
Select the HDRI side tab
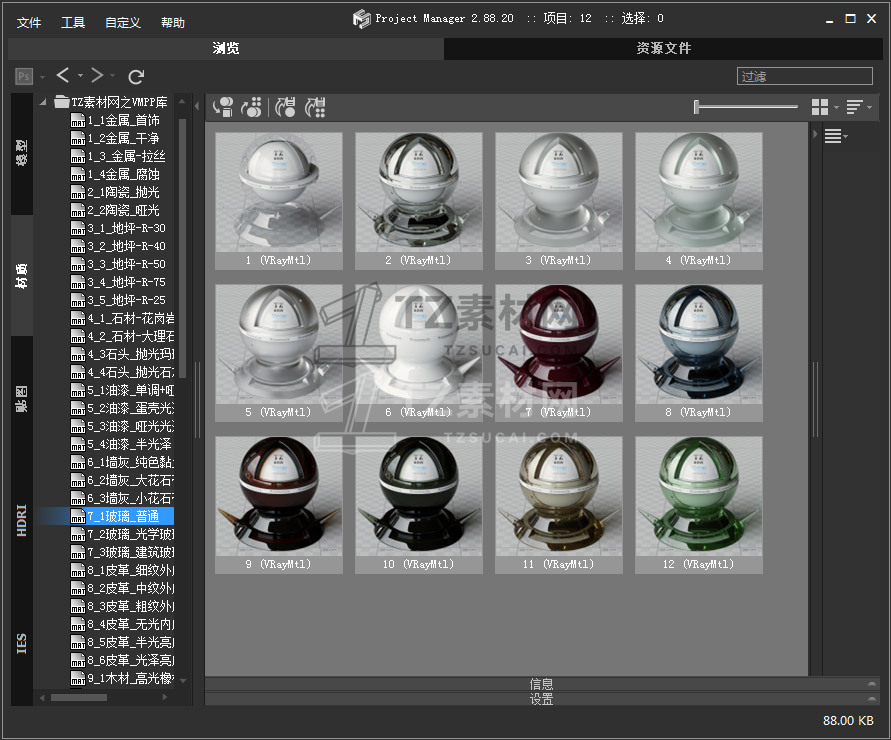click(22, 521)
